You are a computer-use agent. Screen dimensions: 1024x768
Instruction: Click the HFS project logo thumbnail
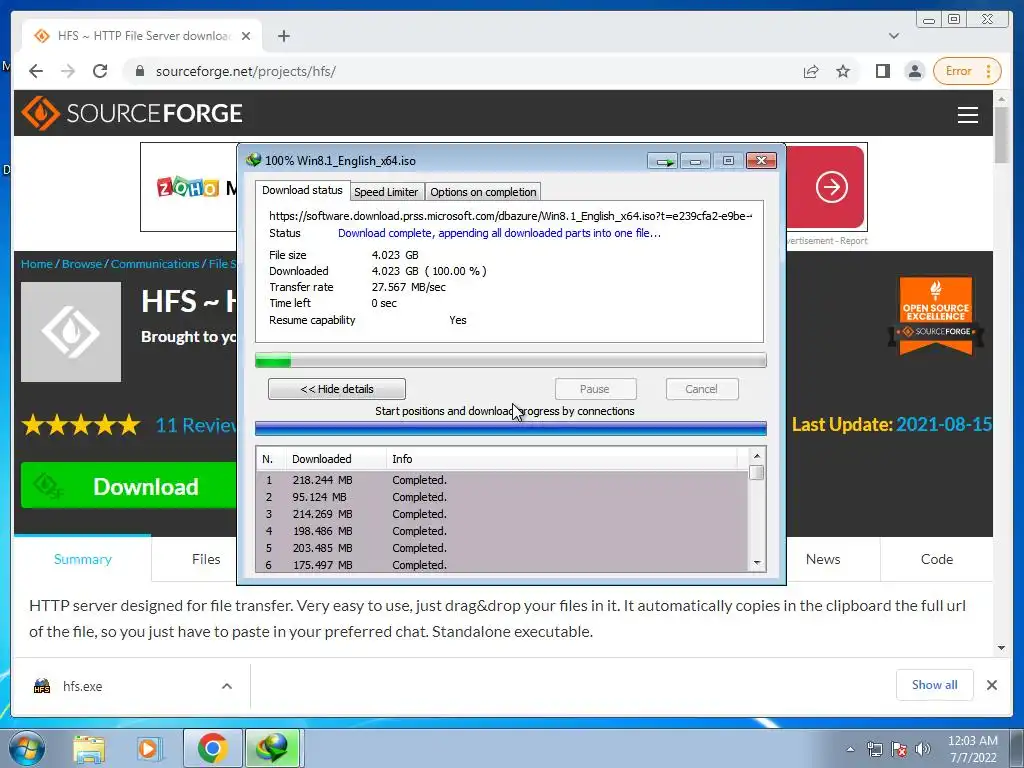click(x=71, y=332)
